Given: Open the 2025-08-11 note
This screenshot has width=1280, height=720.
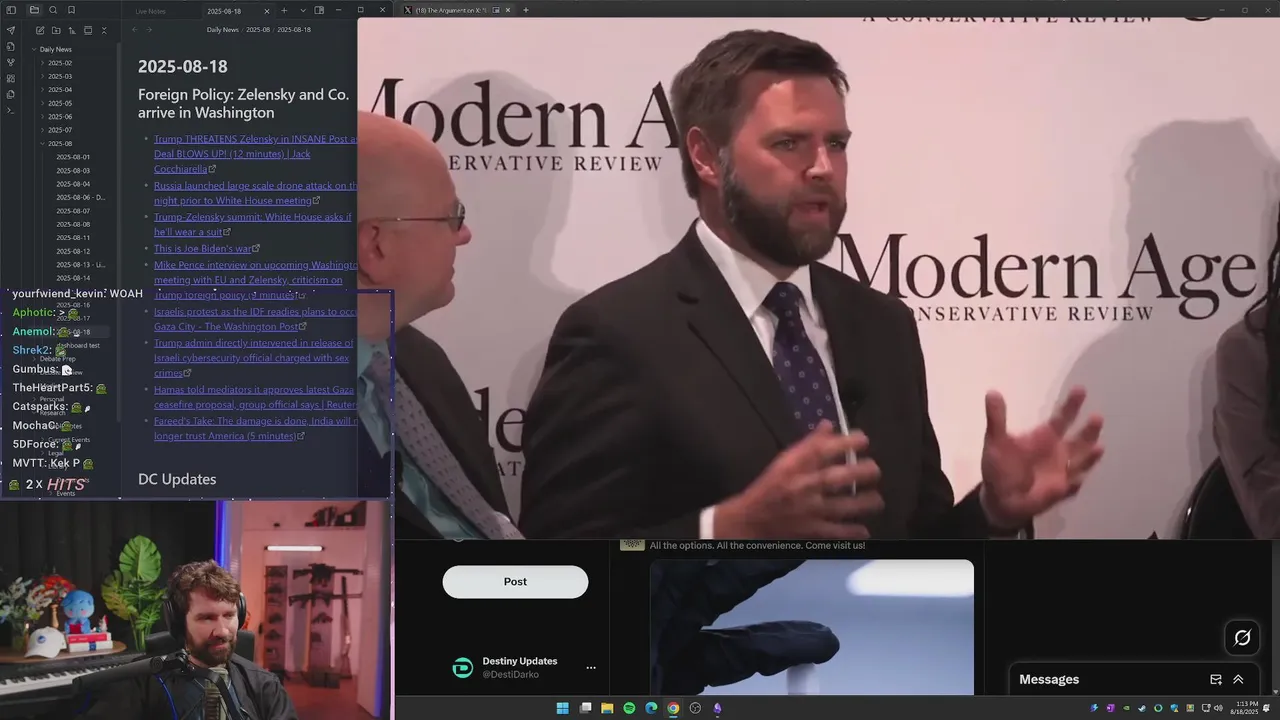Looking at the screenshot, I should click(73, 238).
